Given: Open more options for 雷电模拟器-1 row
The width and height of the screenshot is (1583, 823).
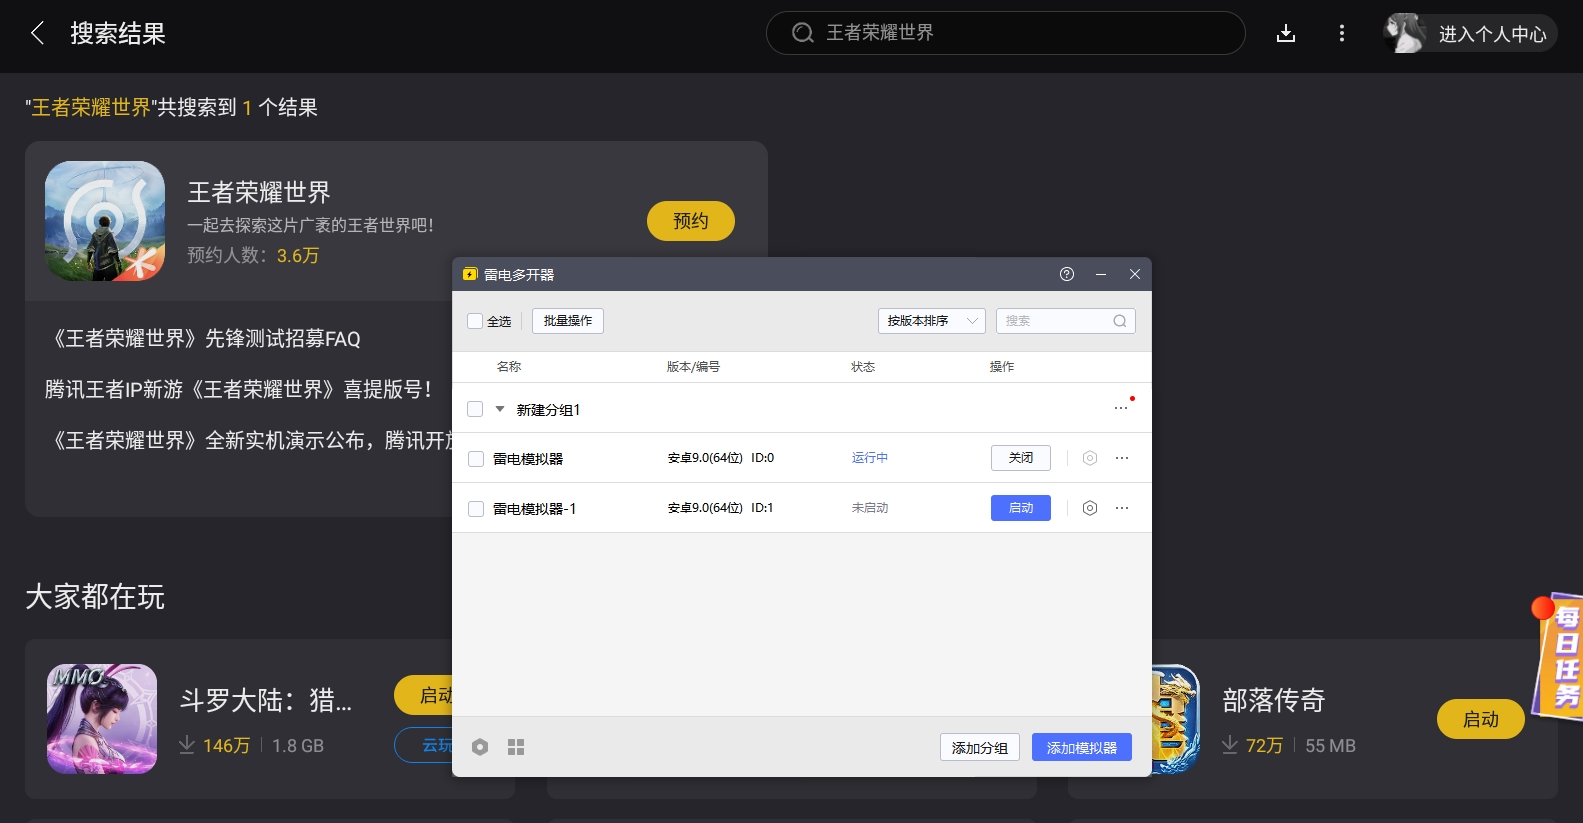Looking at the screenshot, I should pos(1122,508).
